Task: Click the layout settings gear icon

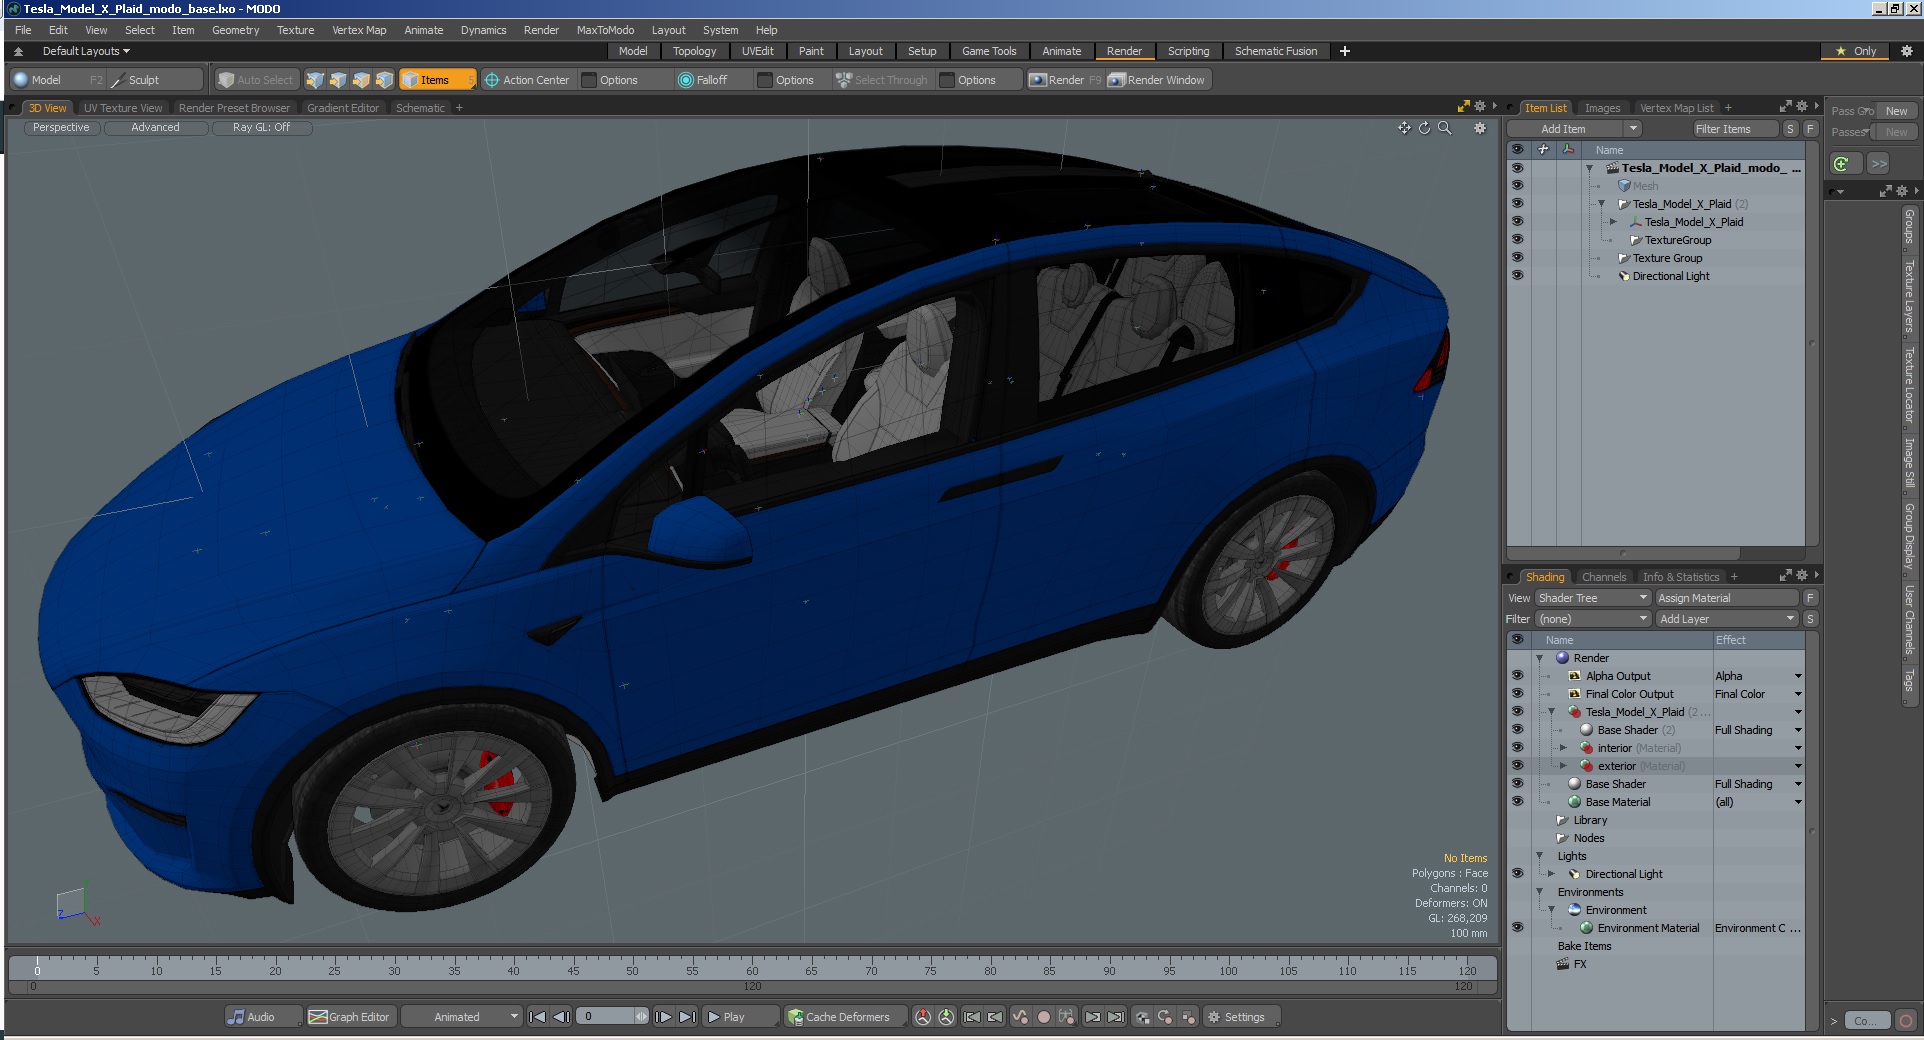Action: click(x=1906, y=51)
